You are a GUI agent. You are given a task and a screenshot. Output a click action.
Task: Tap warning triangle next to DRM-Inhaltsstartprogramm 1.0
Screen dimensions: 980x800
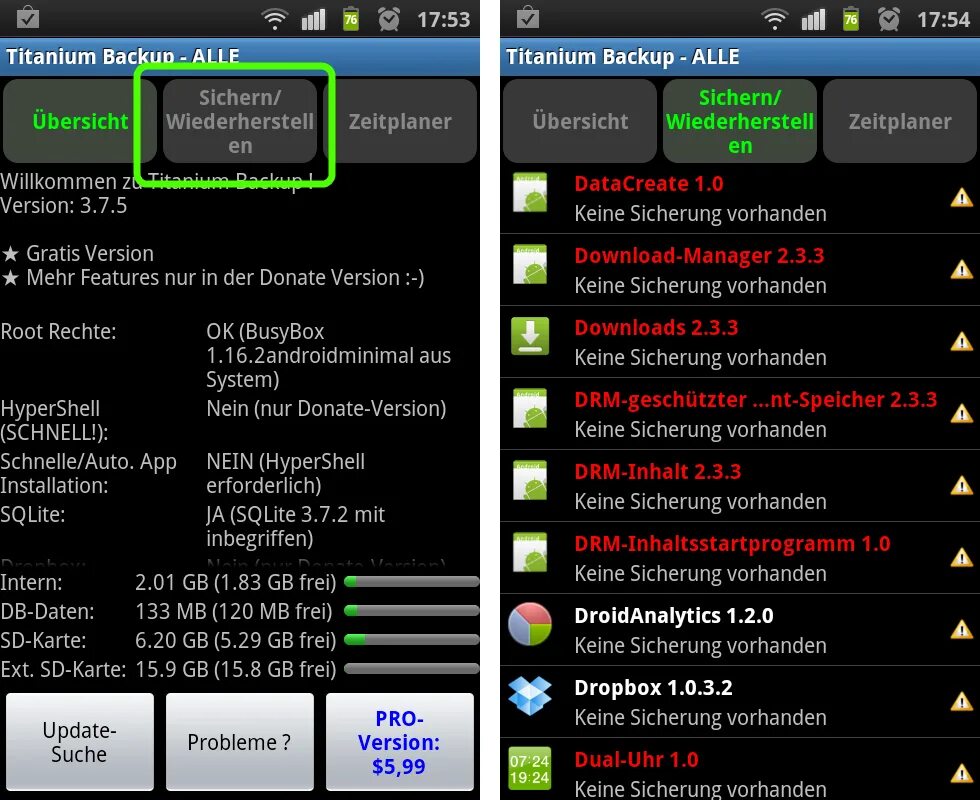[961, 558]
